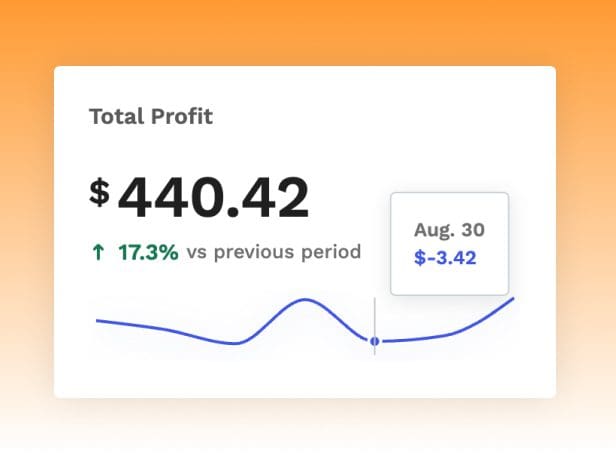Click the lowest dip left of chart peak

click(x=236, y=343)
